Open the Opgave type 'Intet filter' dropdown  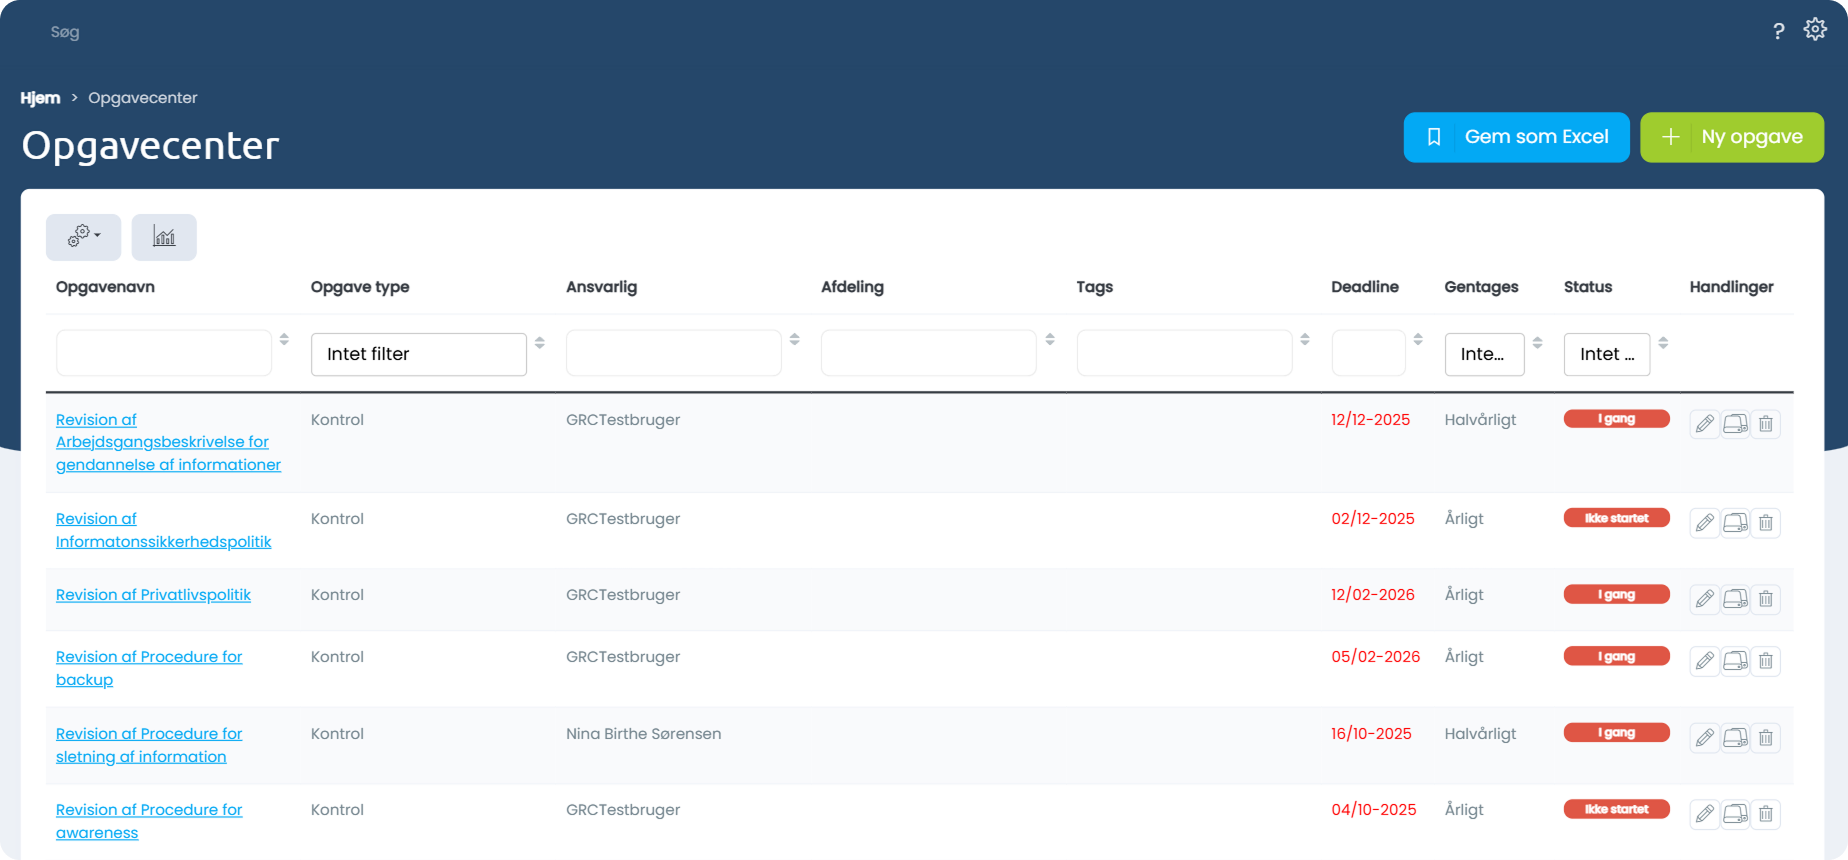[419, 354]
